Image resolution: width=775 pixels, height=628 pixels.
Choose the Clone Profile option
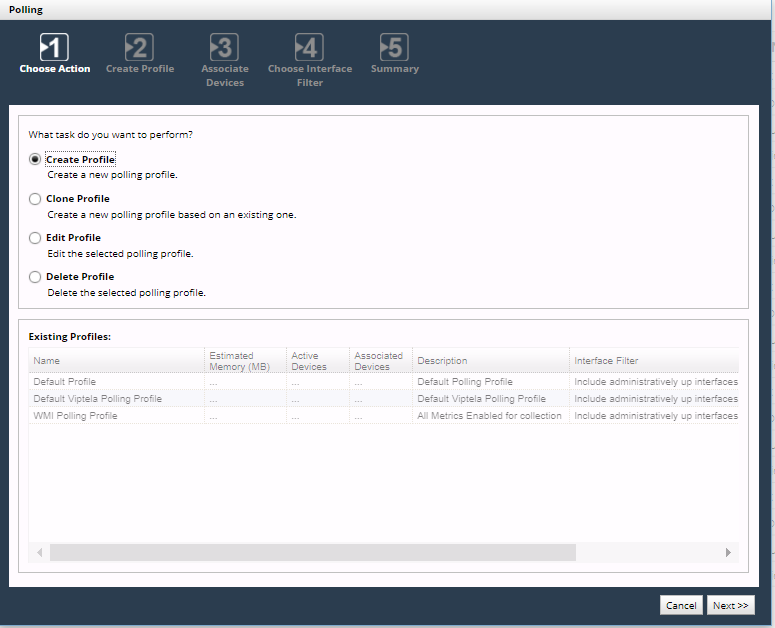click(36, 199)
